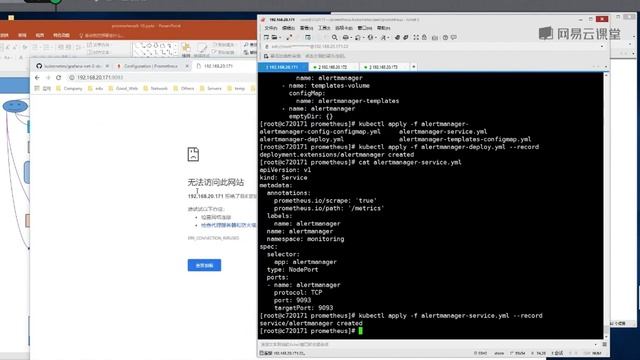The image size is (640, 360).
Task: Click the blue reload button on error page
Action: [204, 265]
